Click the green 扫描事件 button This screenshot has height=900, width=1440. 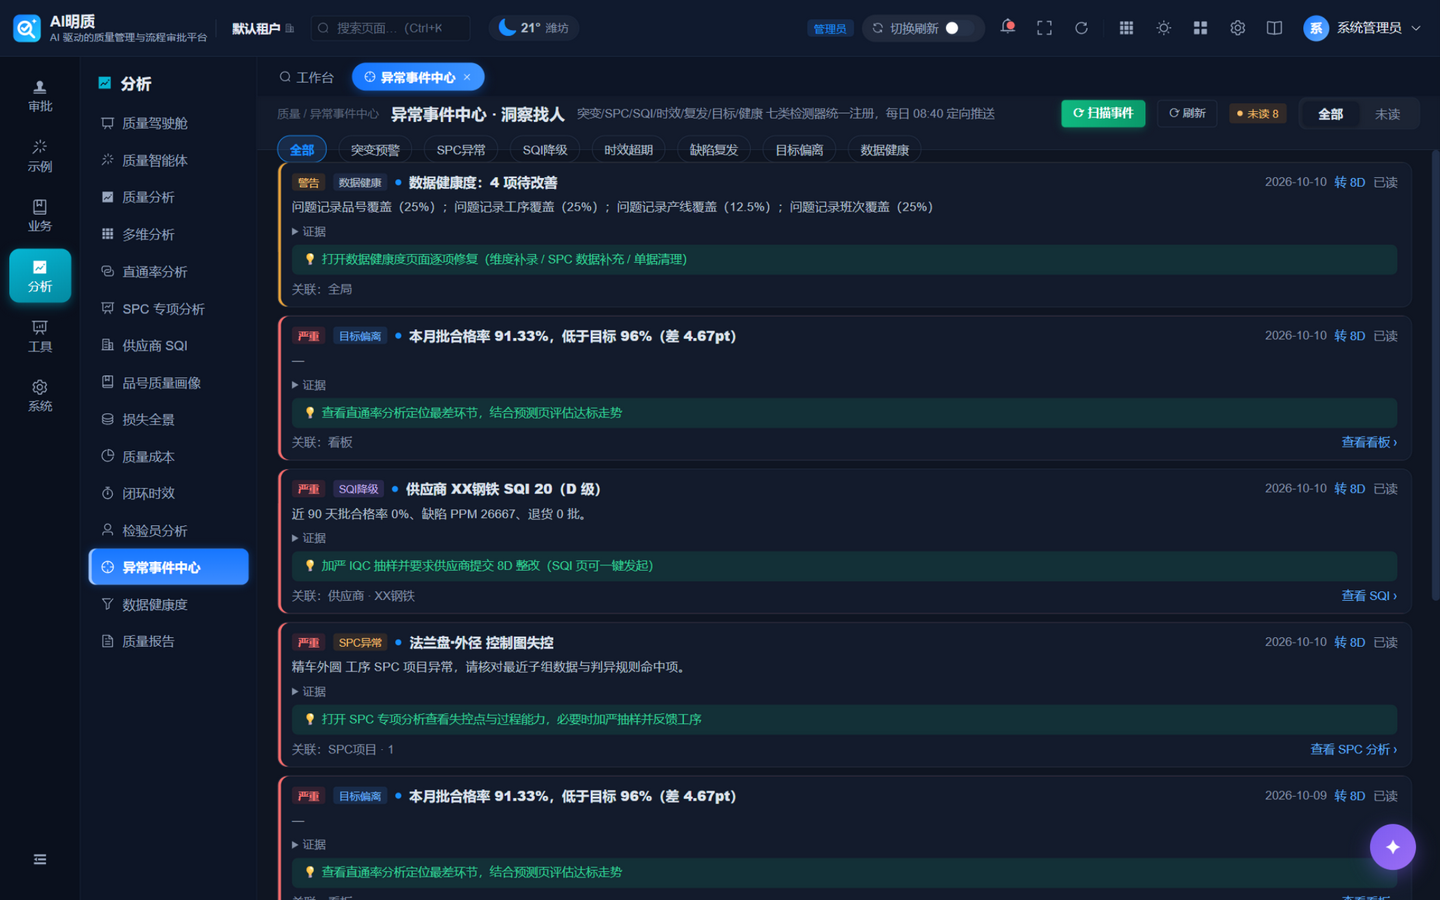1103,113
